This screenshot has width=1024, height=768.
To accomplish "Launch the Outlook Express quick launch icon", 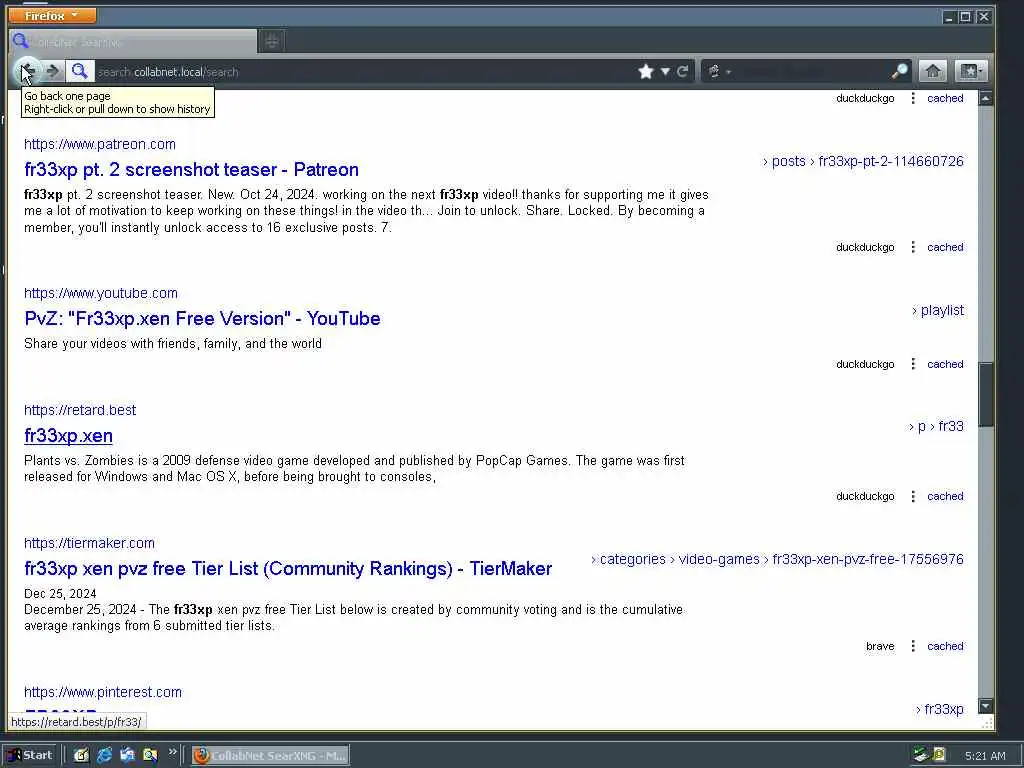I will pos(127,756).
